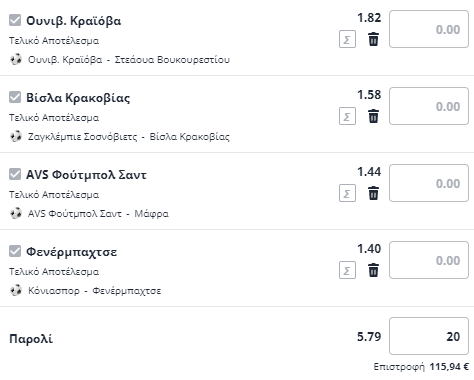
Task: Toggle the sigma icon on Βίσλα Κρακοβίας row
Action: [x=347, y=116]
